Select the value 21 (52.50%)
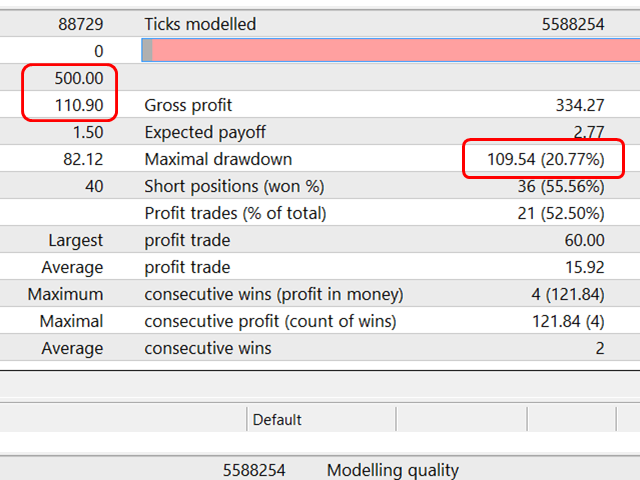 (x=561, y=213)
